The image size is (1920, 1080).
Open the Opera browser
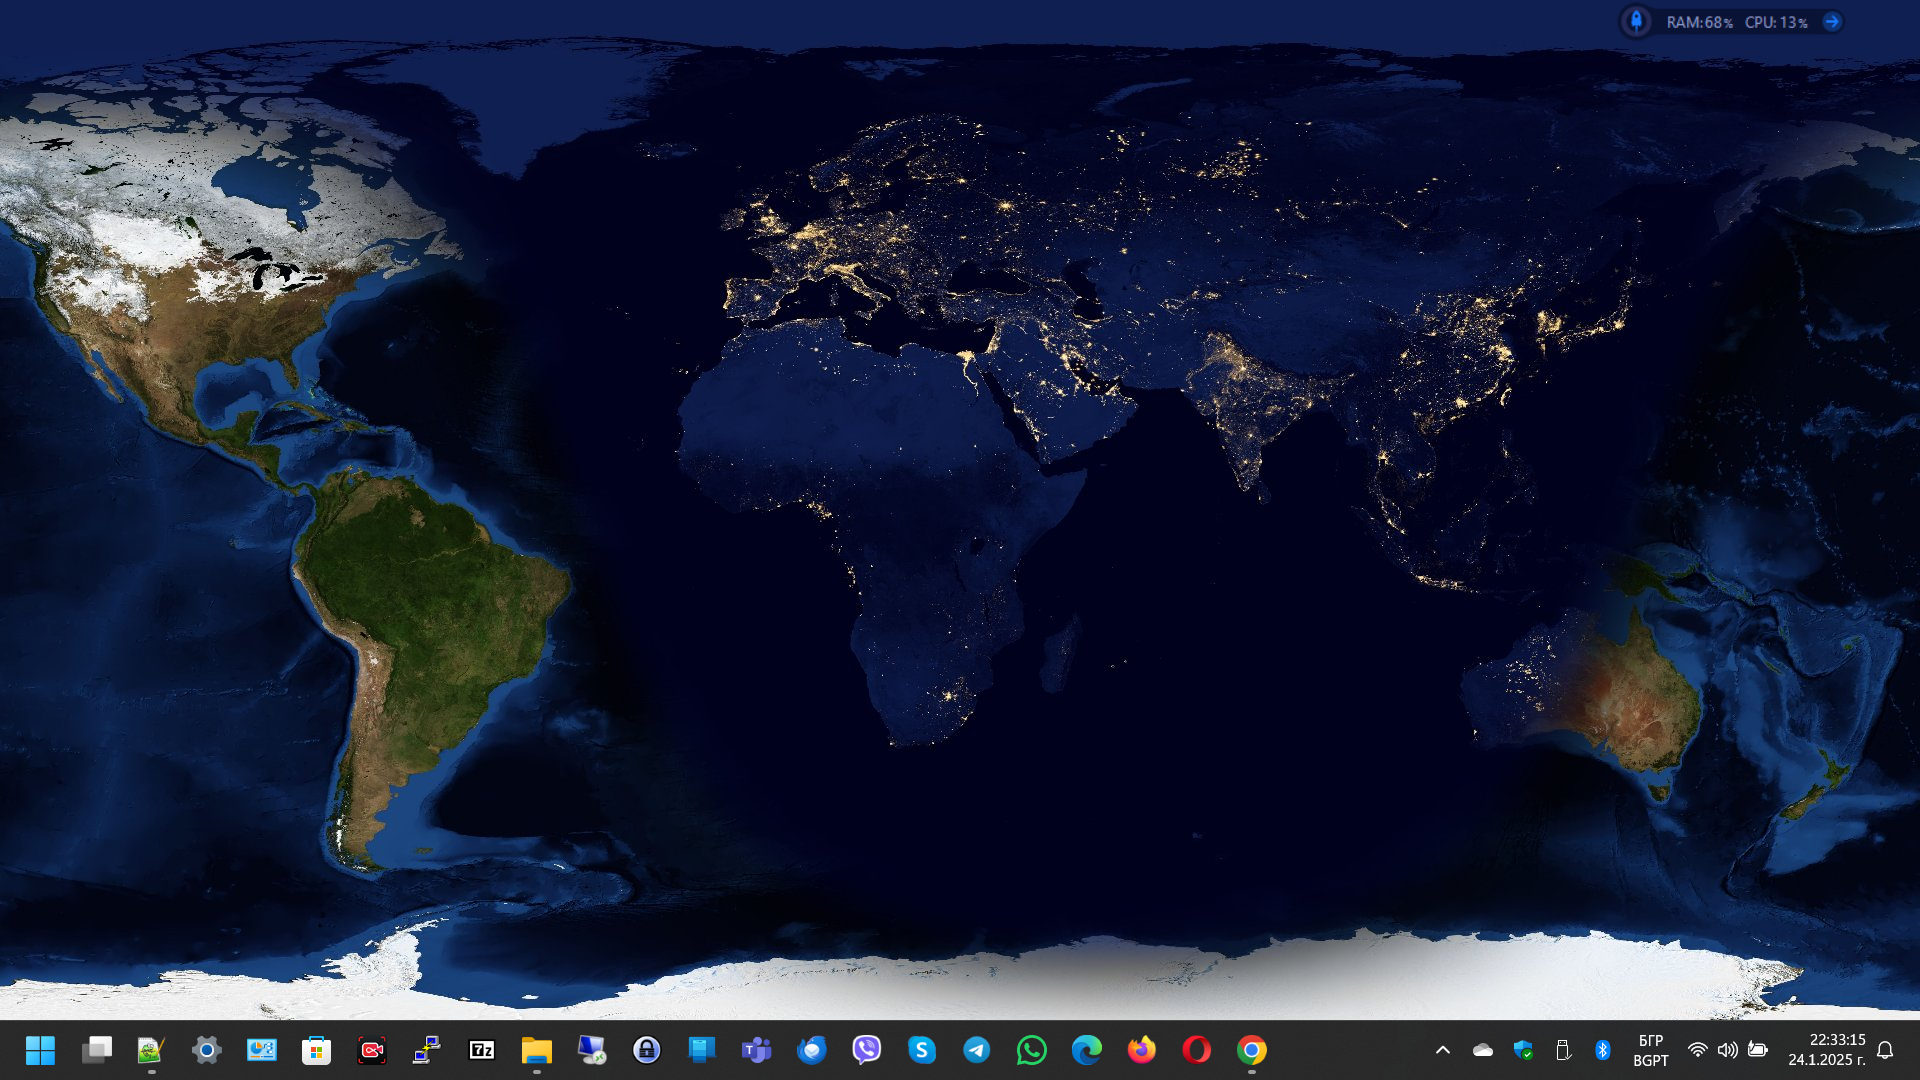point(1197,1050)
